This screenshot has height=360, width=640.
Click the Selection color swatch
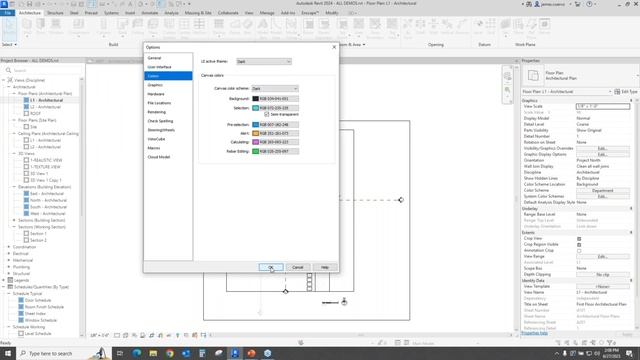click(x=256, y=108)
